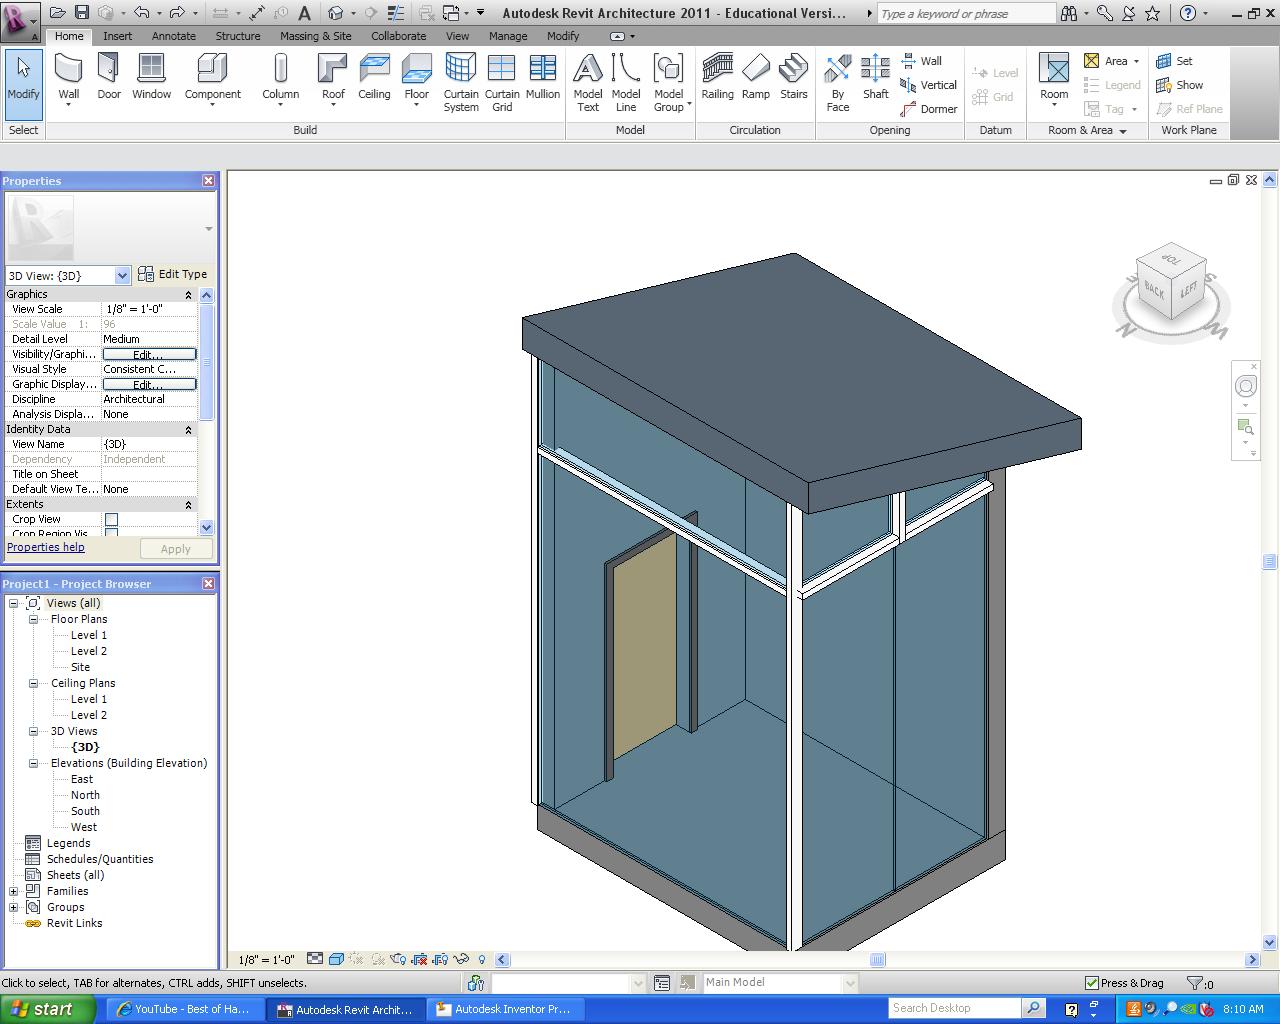Screen dimensions: 1280x1024
Task: Open the Massing & Site tab
Action: point(315,36)
